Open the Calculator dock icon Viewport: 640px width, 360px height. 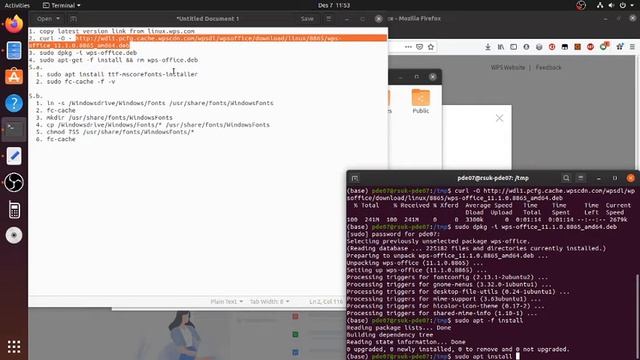pyautogui.click(x=14, y=210)
